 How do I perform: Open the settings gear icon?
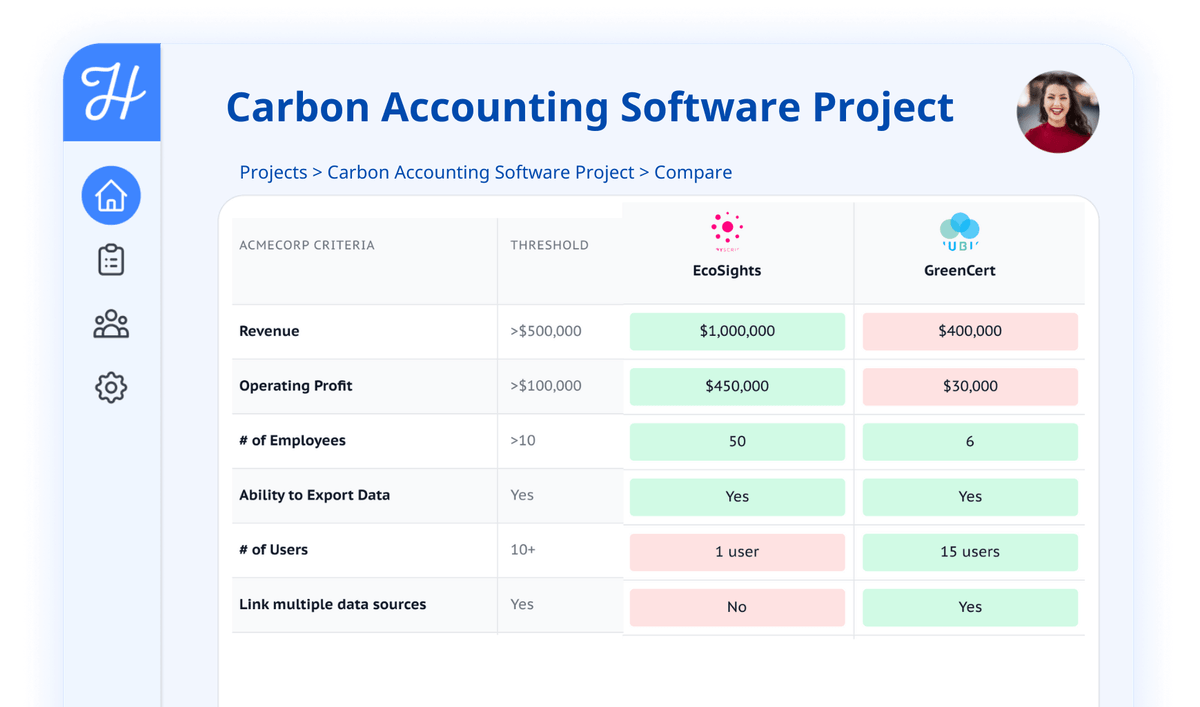point(111,387)
